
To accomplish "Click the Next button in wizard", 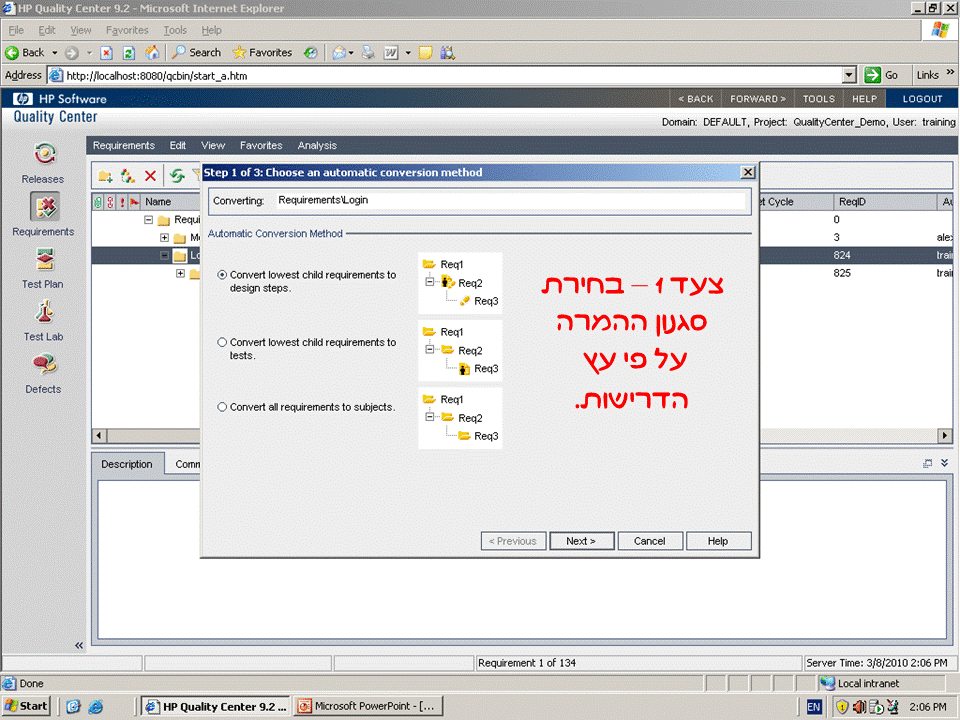I will click(x=581, y=541).
